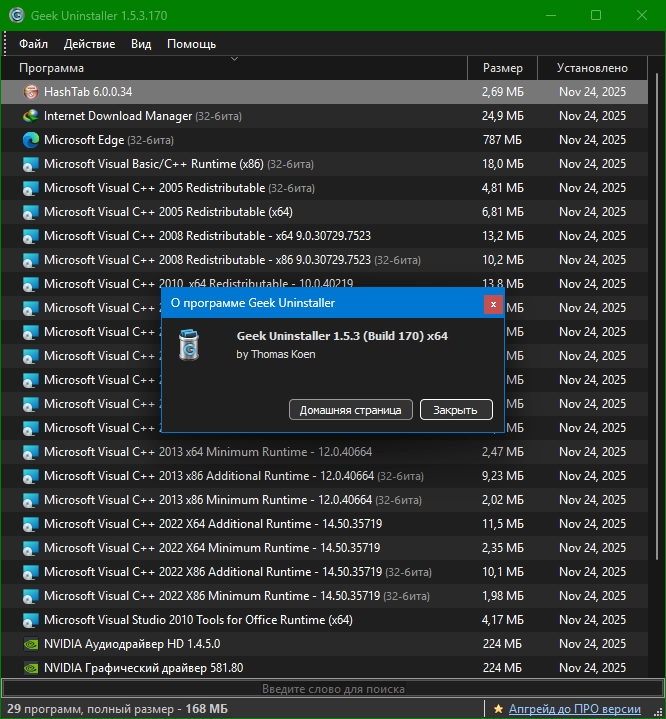
Task: Click the Visual C++ 2008 x64 9.0.30729.7523 icon
Action: pos(31,236)
